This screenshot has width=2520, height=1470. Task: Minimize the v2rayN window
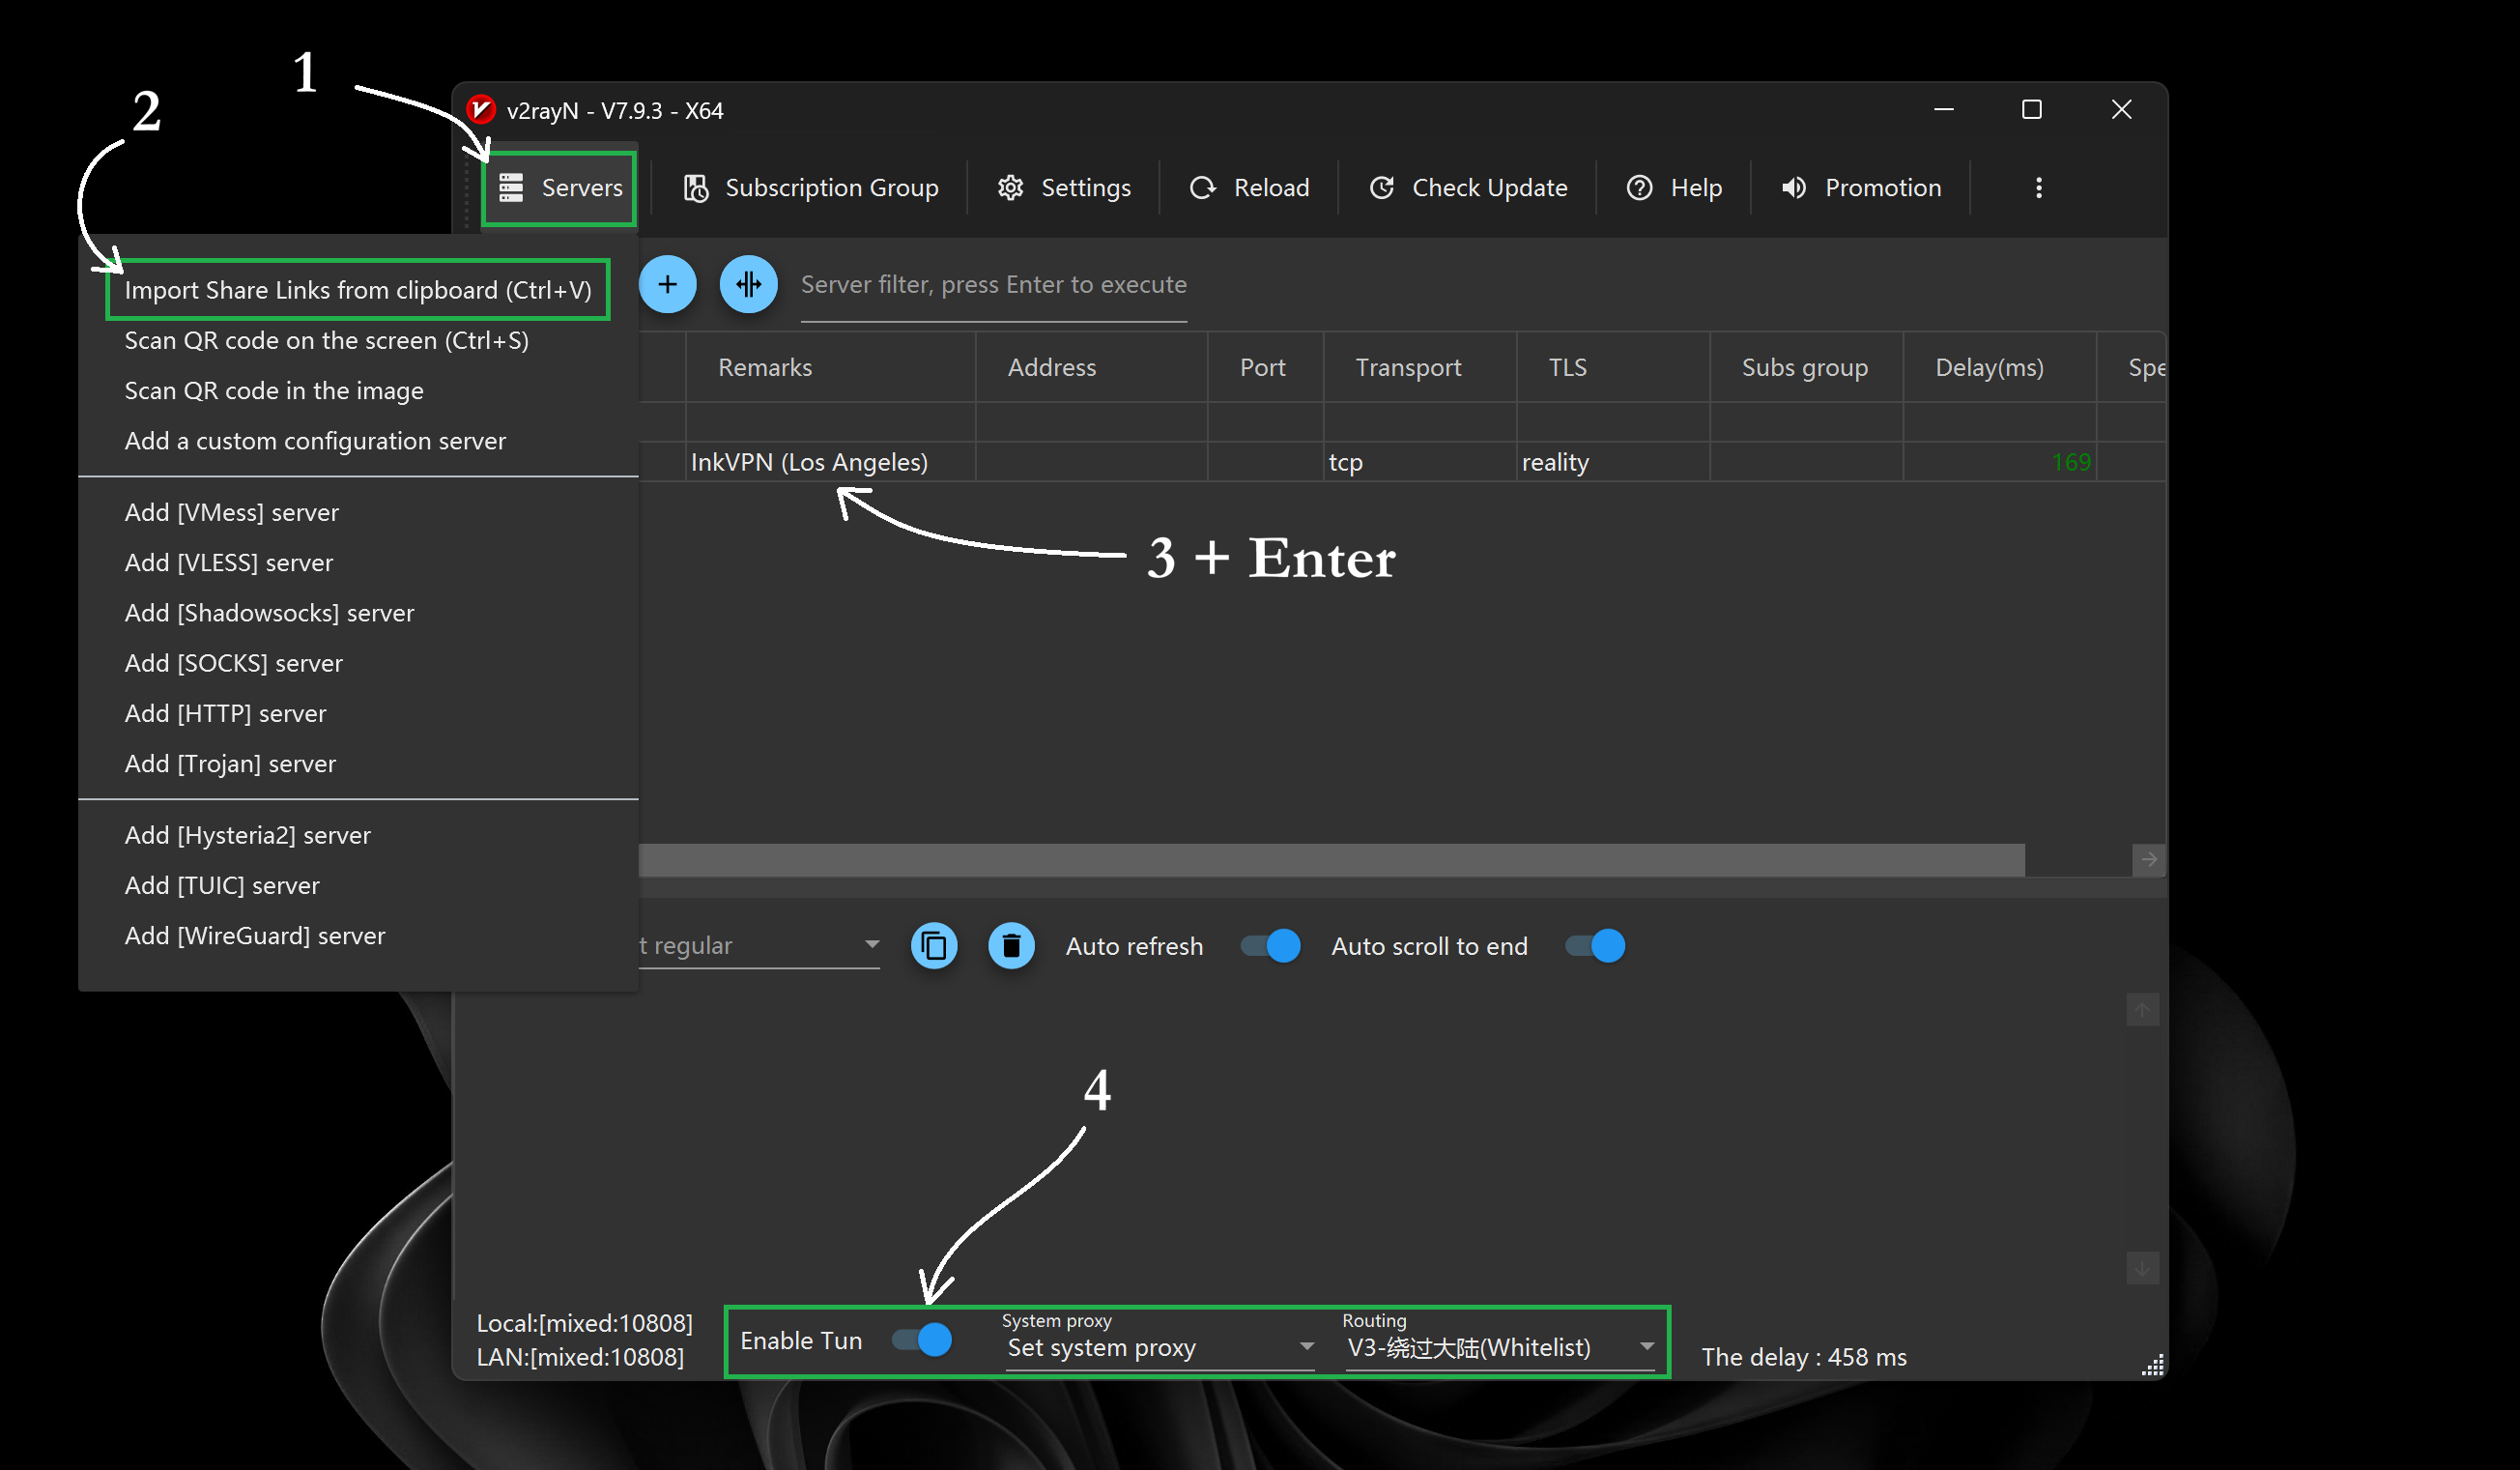pyautogui.click(x=1944, y=109)
